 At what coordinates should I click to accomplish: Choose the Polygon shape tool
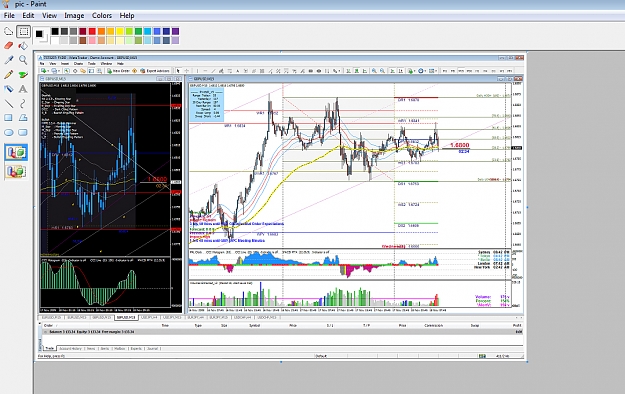(23, 118)
